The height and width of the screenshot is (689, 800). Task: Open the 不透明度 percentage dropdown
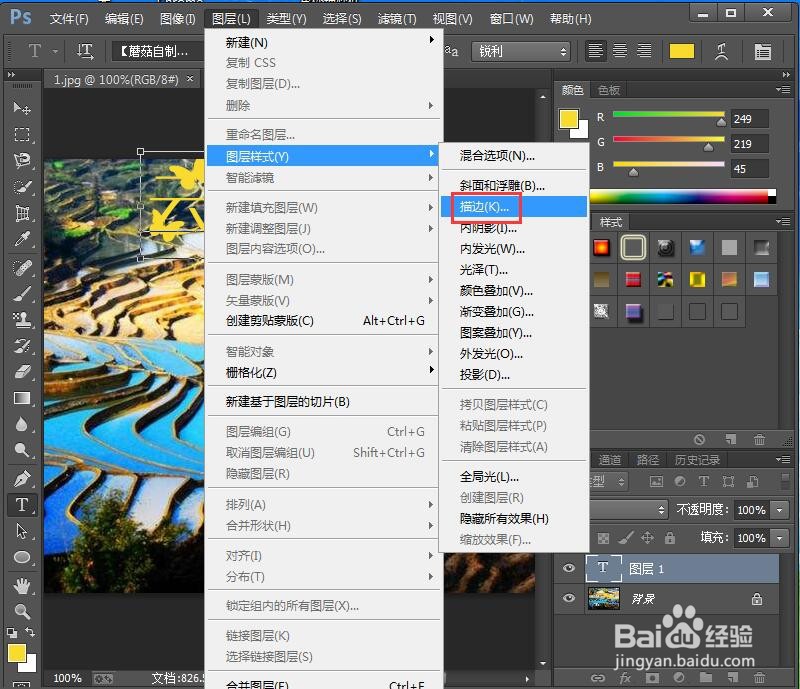click(779, 508)
